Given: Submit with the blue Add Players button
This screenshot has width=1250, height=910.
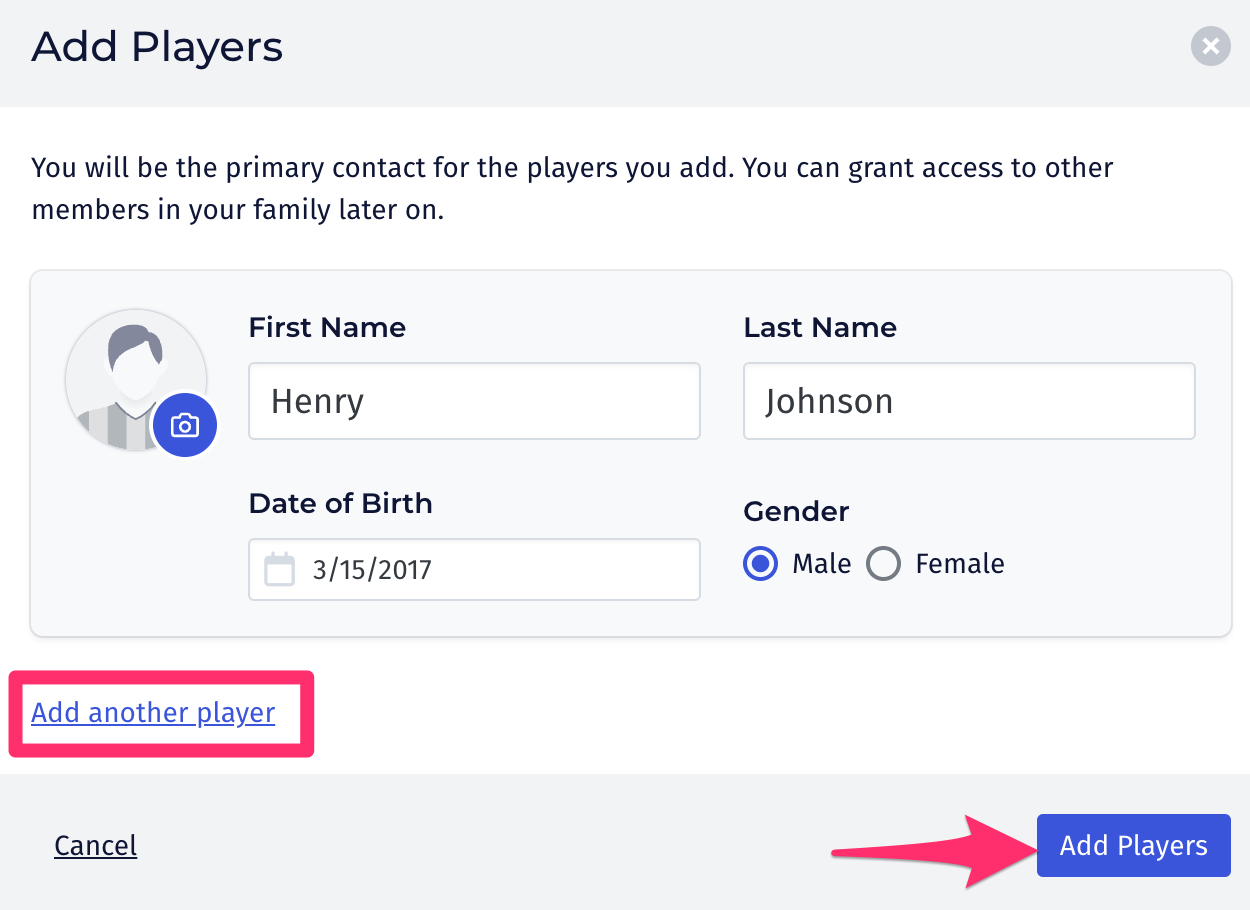Looking at the screenshot, I should coord(1133,846).
